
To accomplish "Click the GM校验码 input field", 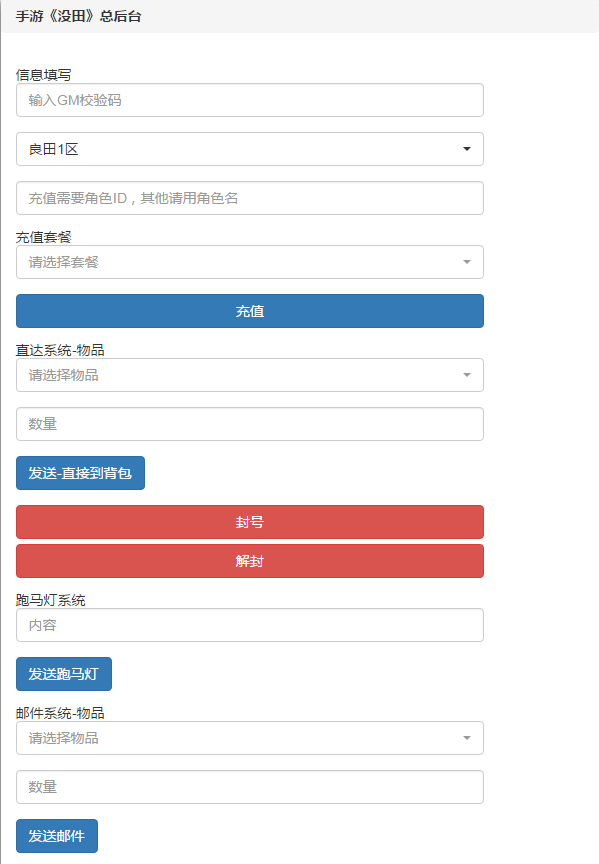I will coord(250,100).
